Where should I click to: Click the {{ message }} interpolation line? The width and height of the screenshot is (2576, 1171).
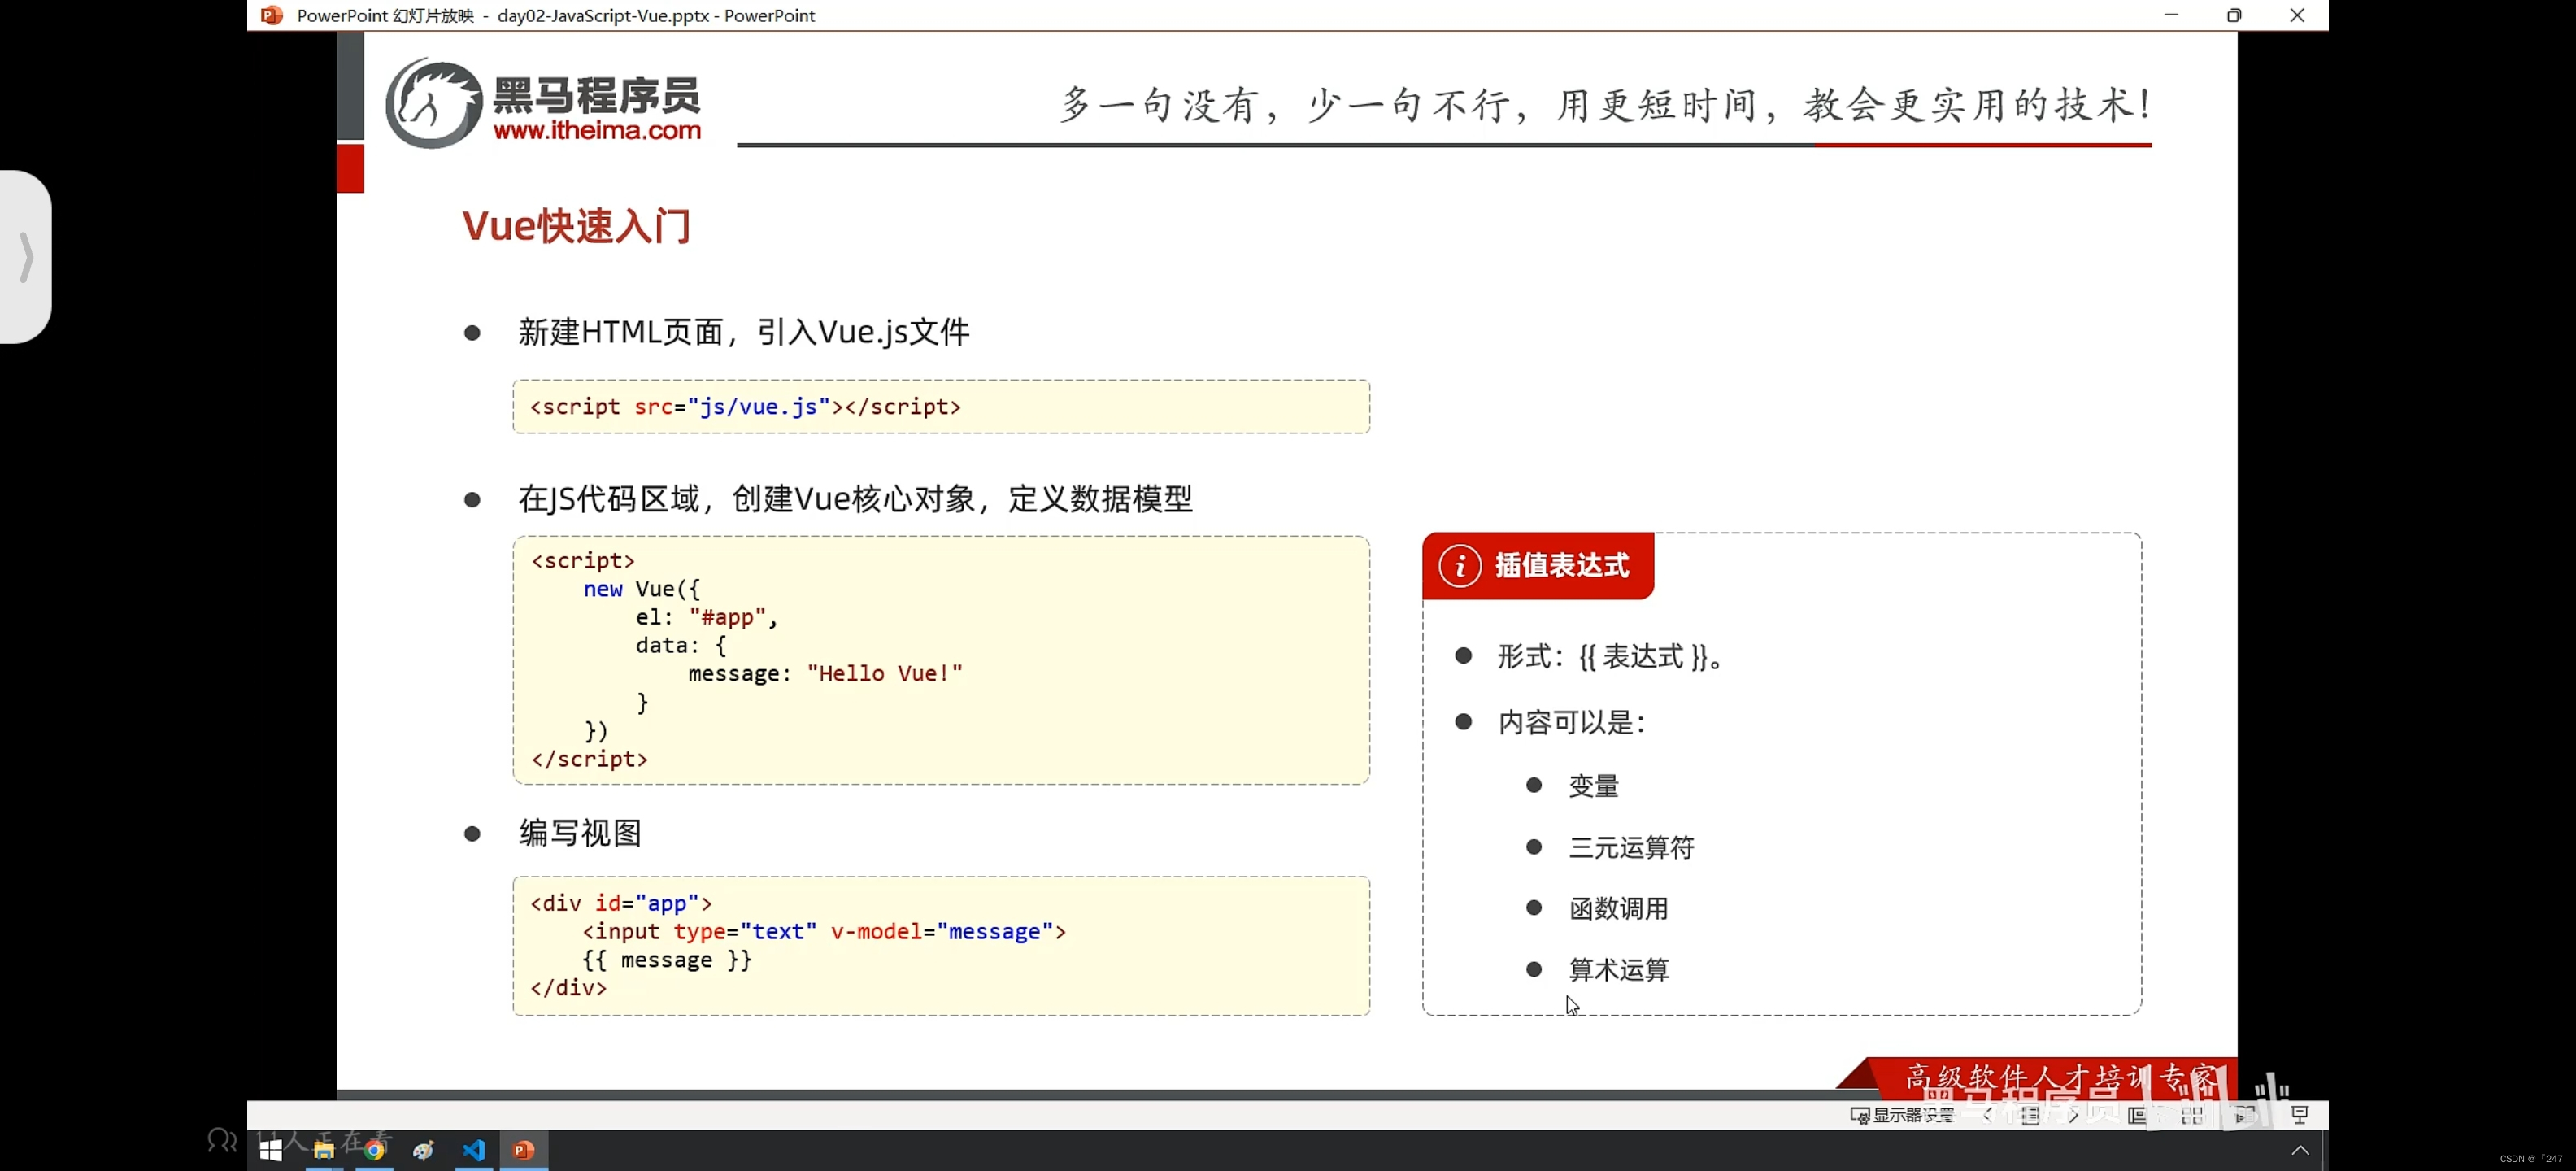tap(667, 960)
